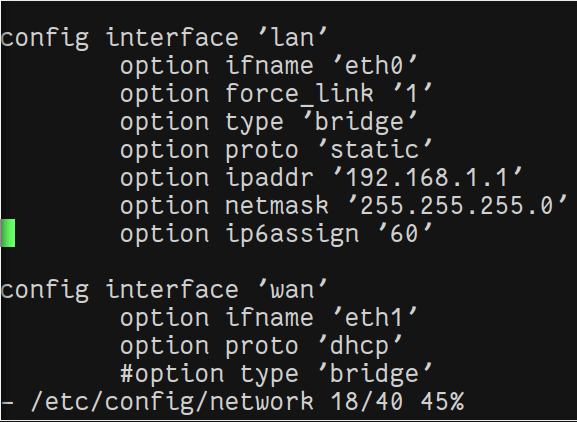Click the 'lan' interface name
The image size is (577, 422).
click(x=293, y=38)
